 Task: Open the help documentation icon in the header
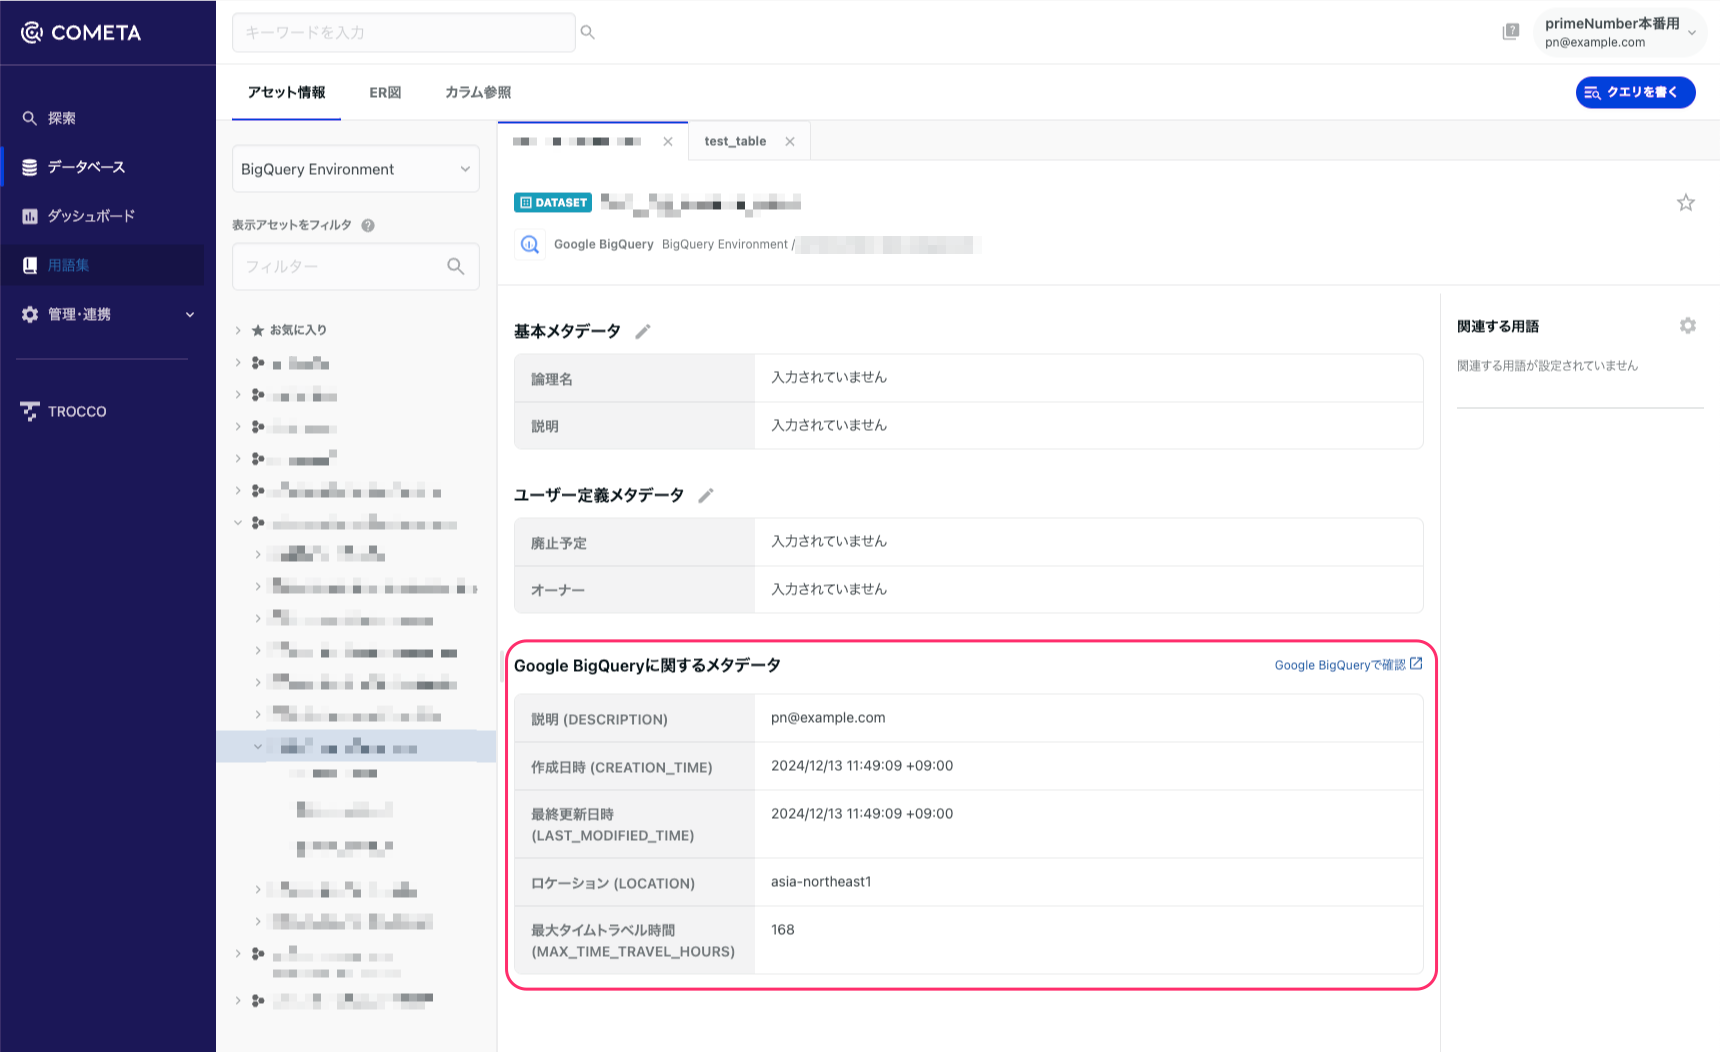pos(1511,32)
